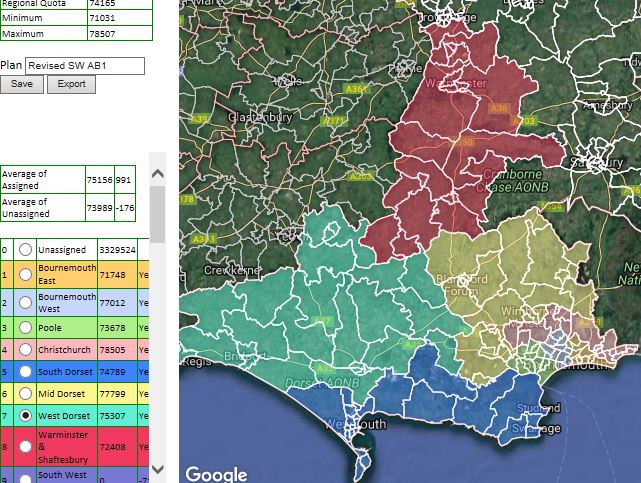The width and height of the screenshot is (641, 483).
Task: Click the West Dorset constituency name
Action: 64,416
